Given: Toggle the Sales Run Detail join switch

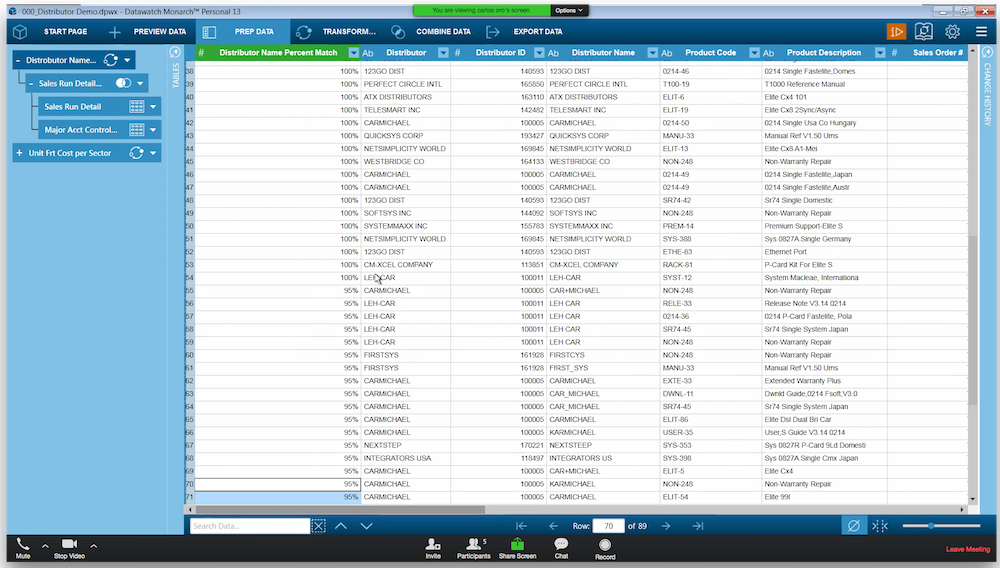Looking at the screenshot, I should click(123, 83).
